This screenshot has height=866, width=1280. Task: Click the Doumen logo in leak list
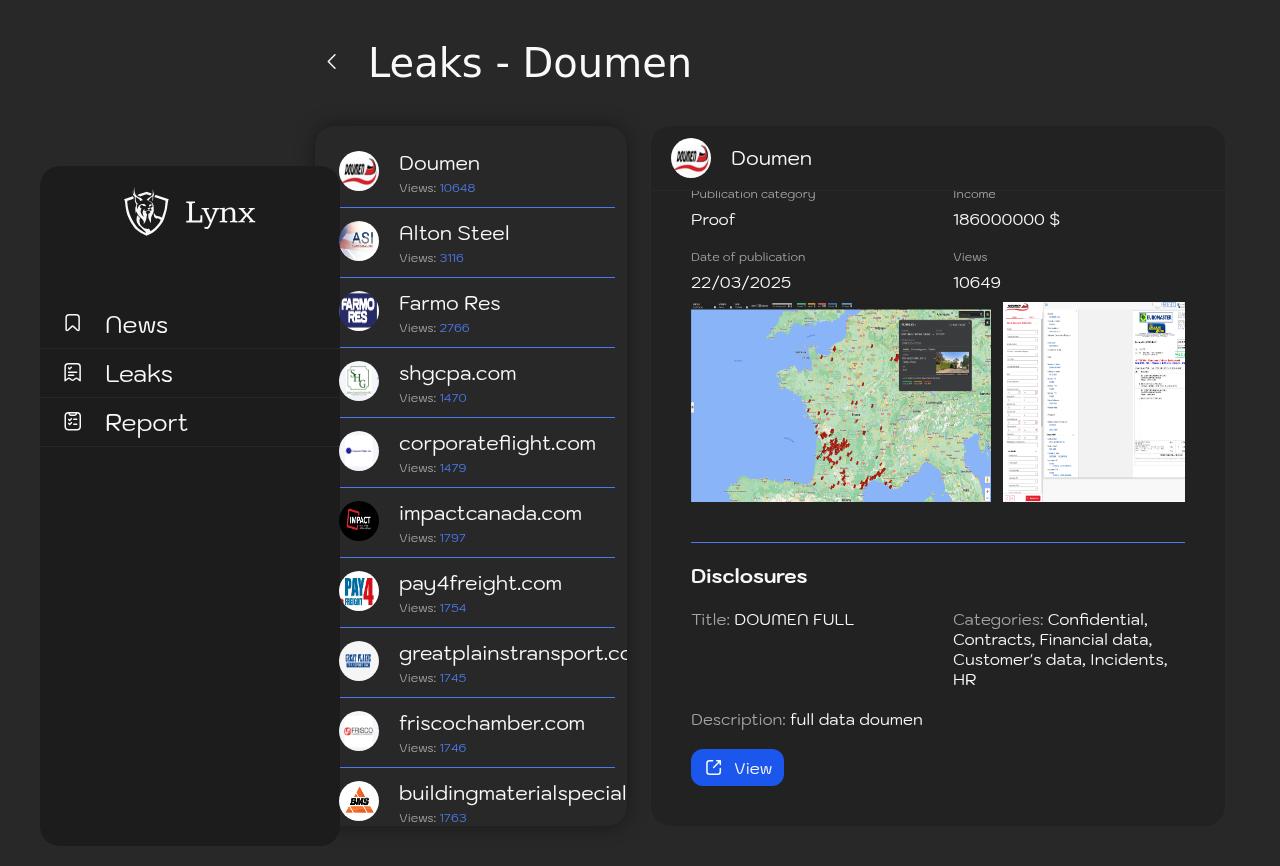click(x=359, y=171)
